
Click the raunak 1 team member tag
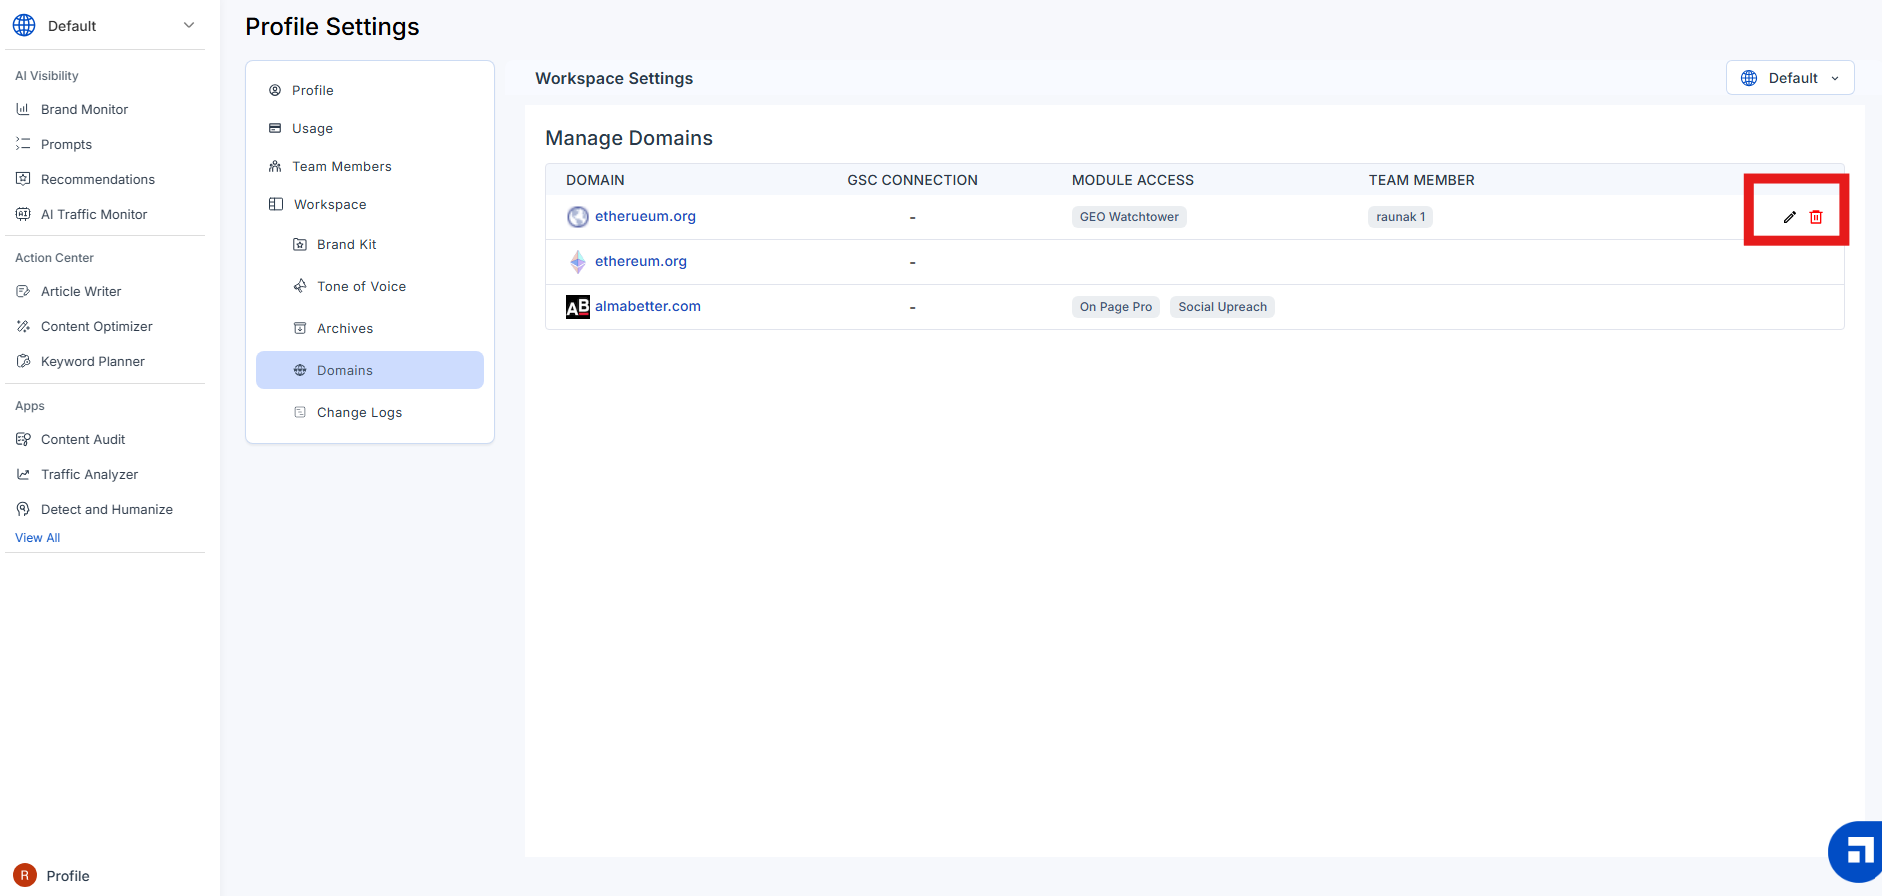click(1399, 217)
